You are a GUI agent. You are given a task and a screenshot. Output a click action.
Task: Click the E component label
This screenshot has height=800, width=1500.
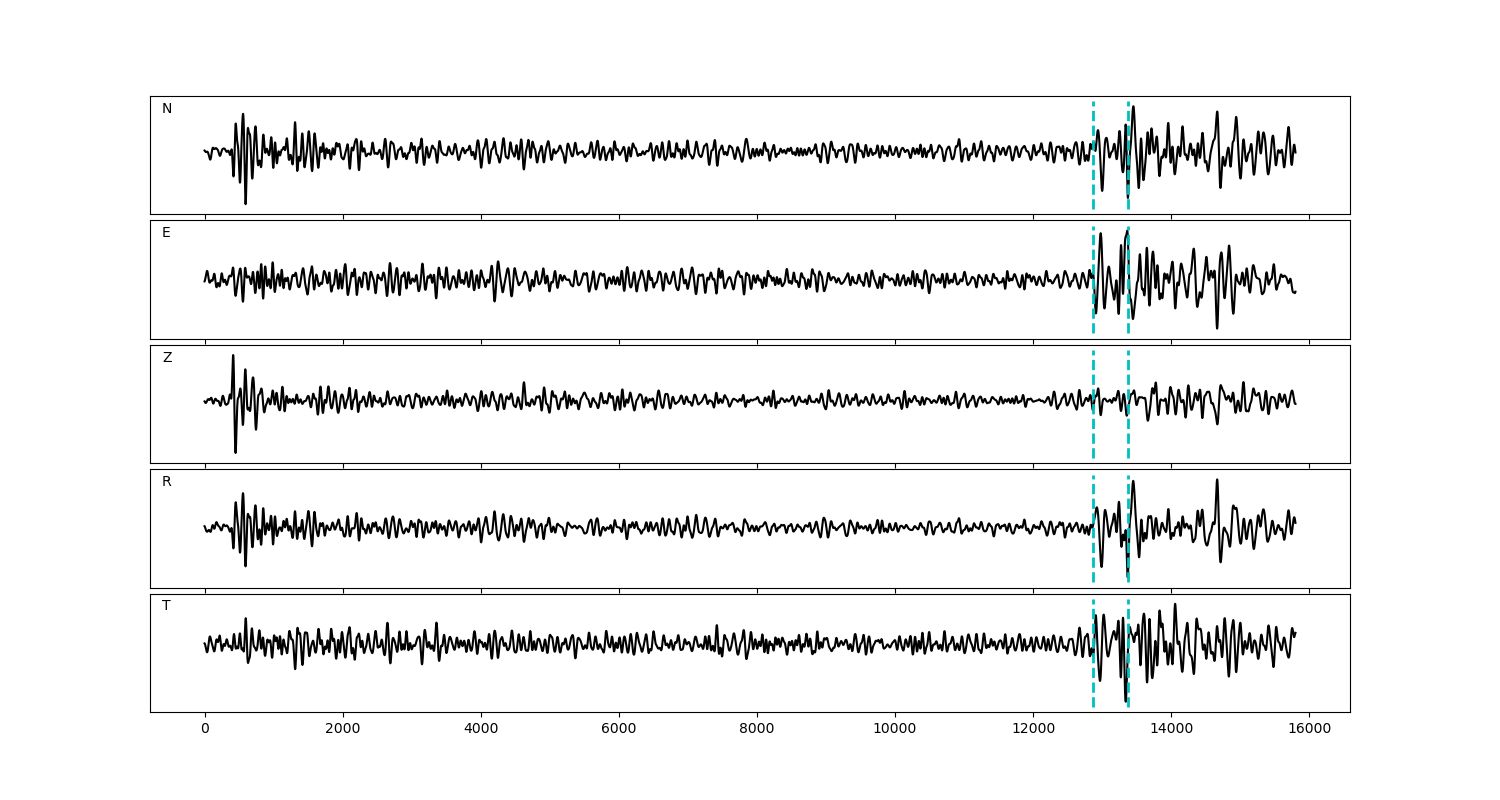tap(166, 233)
